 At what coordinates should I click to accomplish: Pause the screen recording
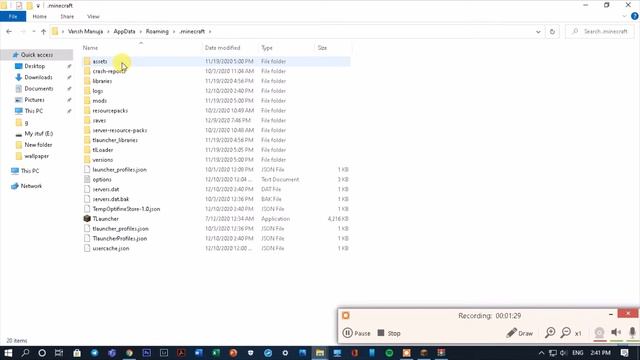tap(356, 333)
